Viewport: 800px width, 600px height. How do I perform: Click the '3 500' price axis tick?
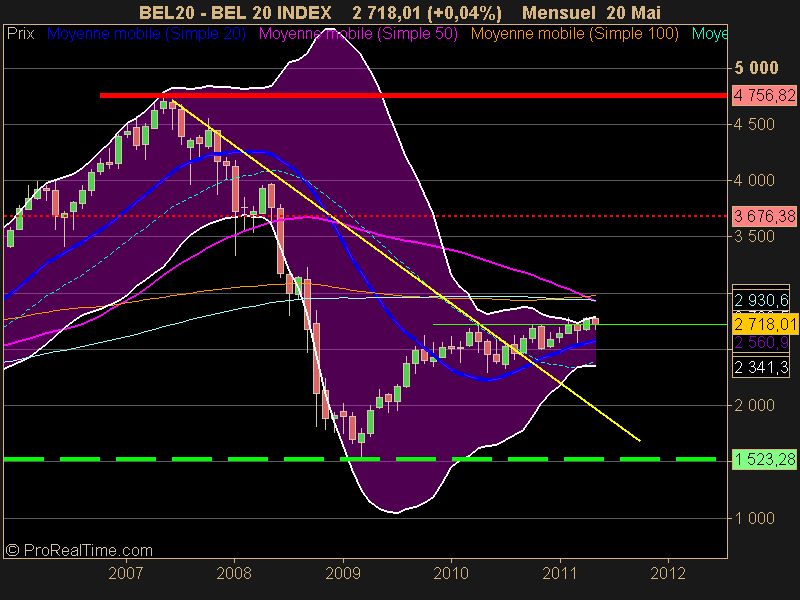754,237
